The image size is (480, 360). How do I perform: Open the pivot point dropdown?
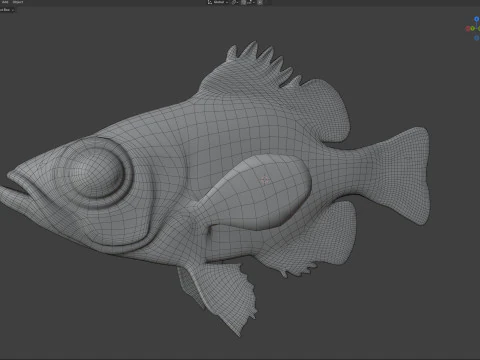pos(235,2)
